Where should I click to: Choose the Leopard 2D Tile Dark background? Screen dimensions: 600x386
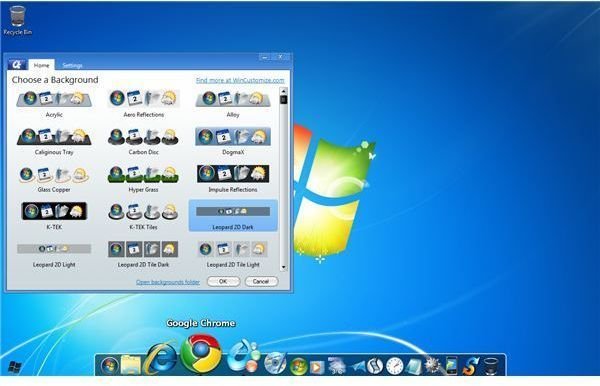(143, 254)
